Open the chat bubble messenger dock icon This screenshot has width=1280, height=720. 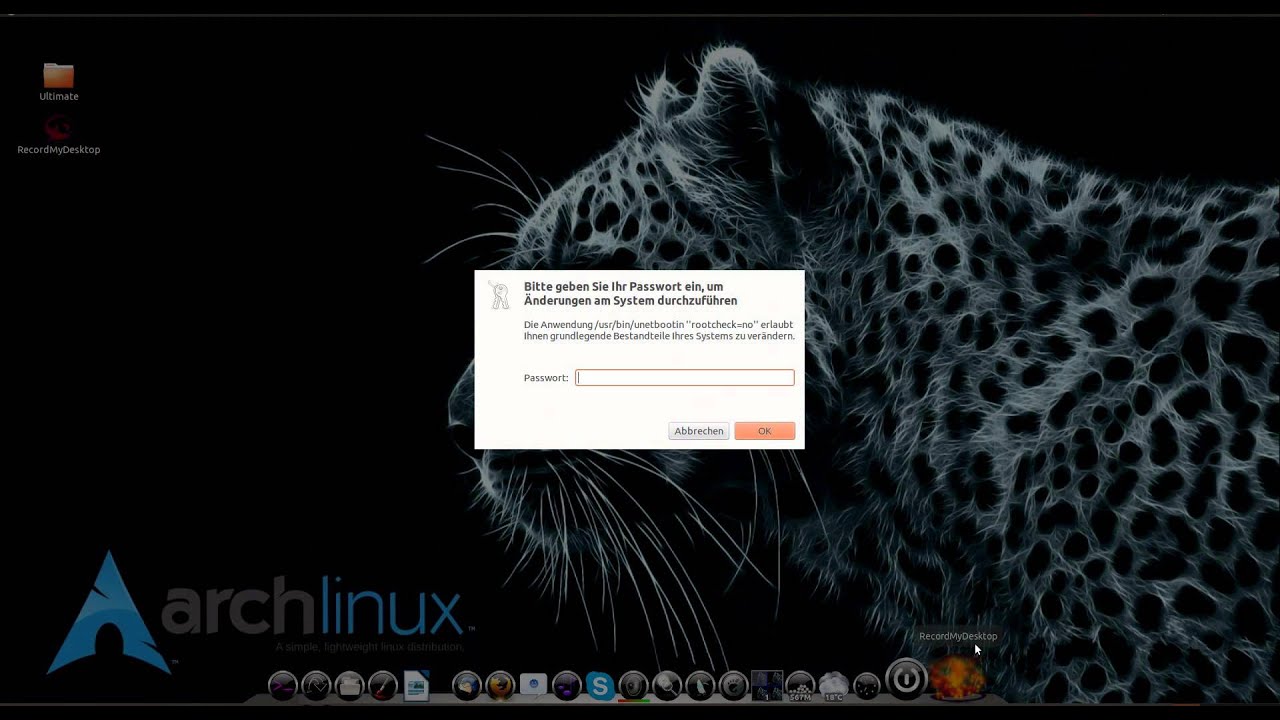tap(533, 684)
